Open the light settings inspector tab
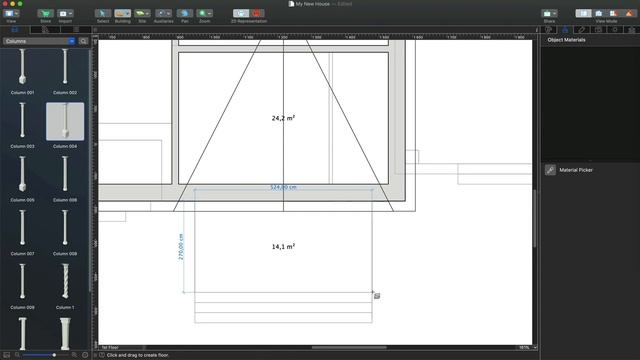The height and width of the screenshot is (360, 640). coord(615,29)
